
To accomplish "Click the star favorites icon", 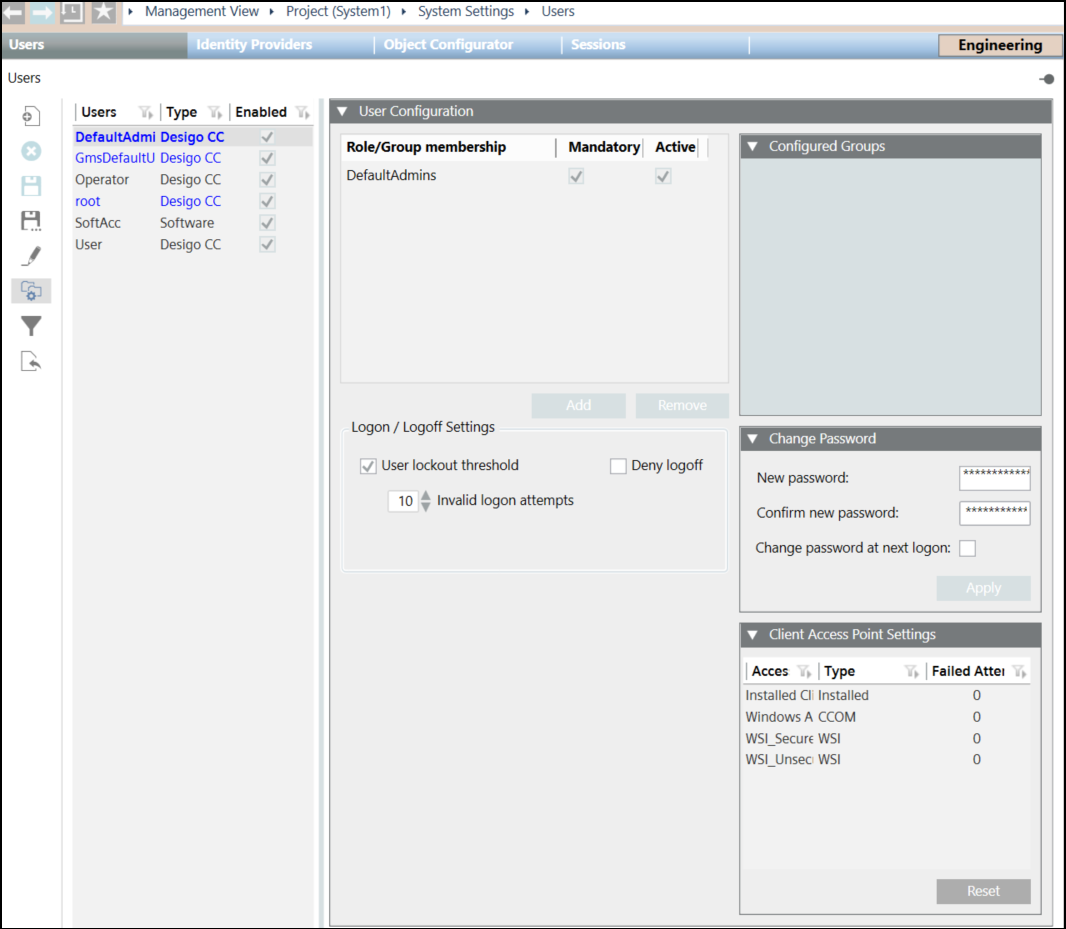I will pos(103,12).
